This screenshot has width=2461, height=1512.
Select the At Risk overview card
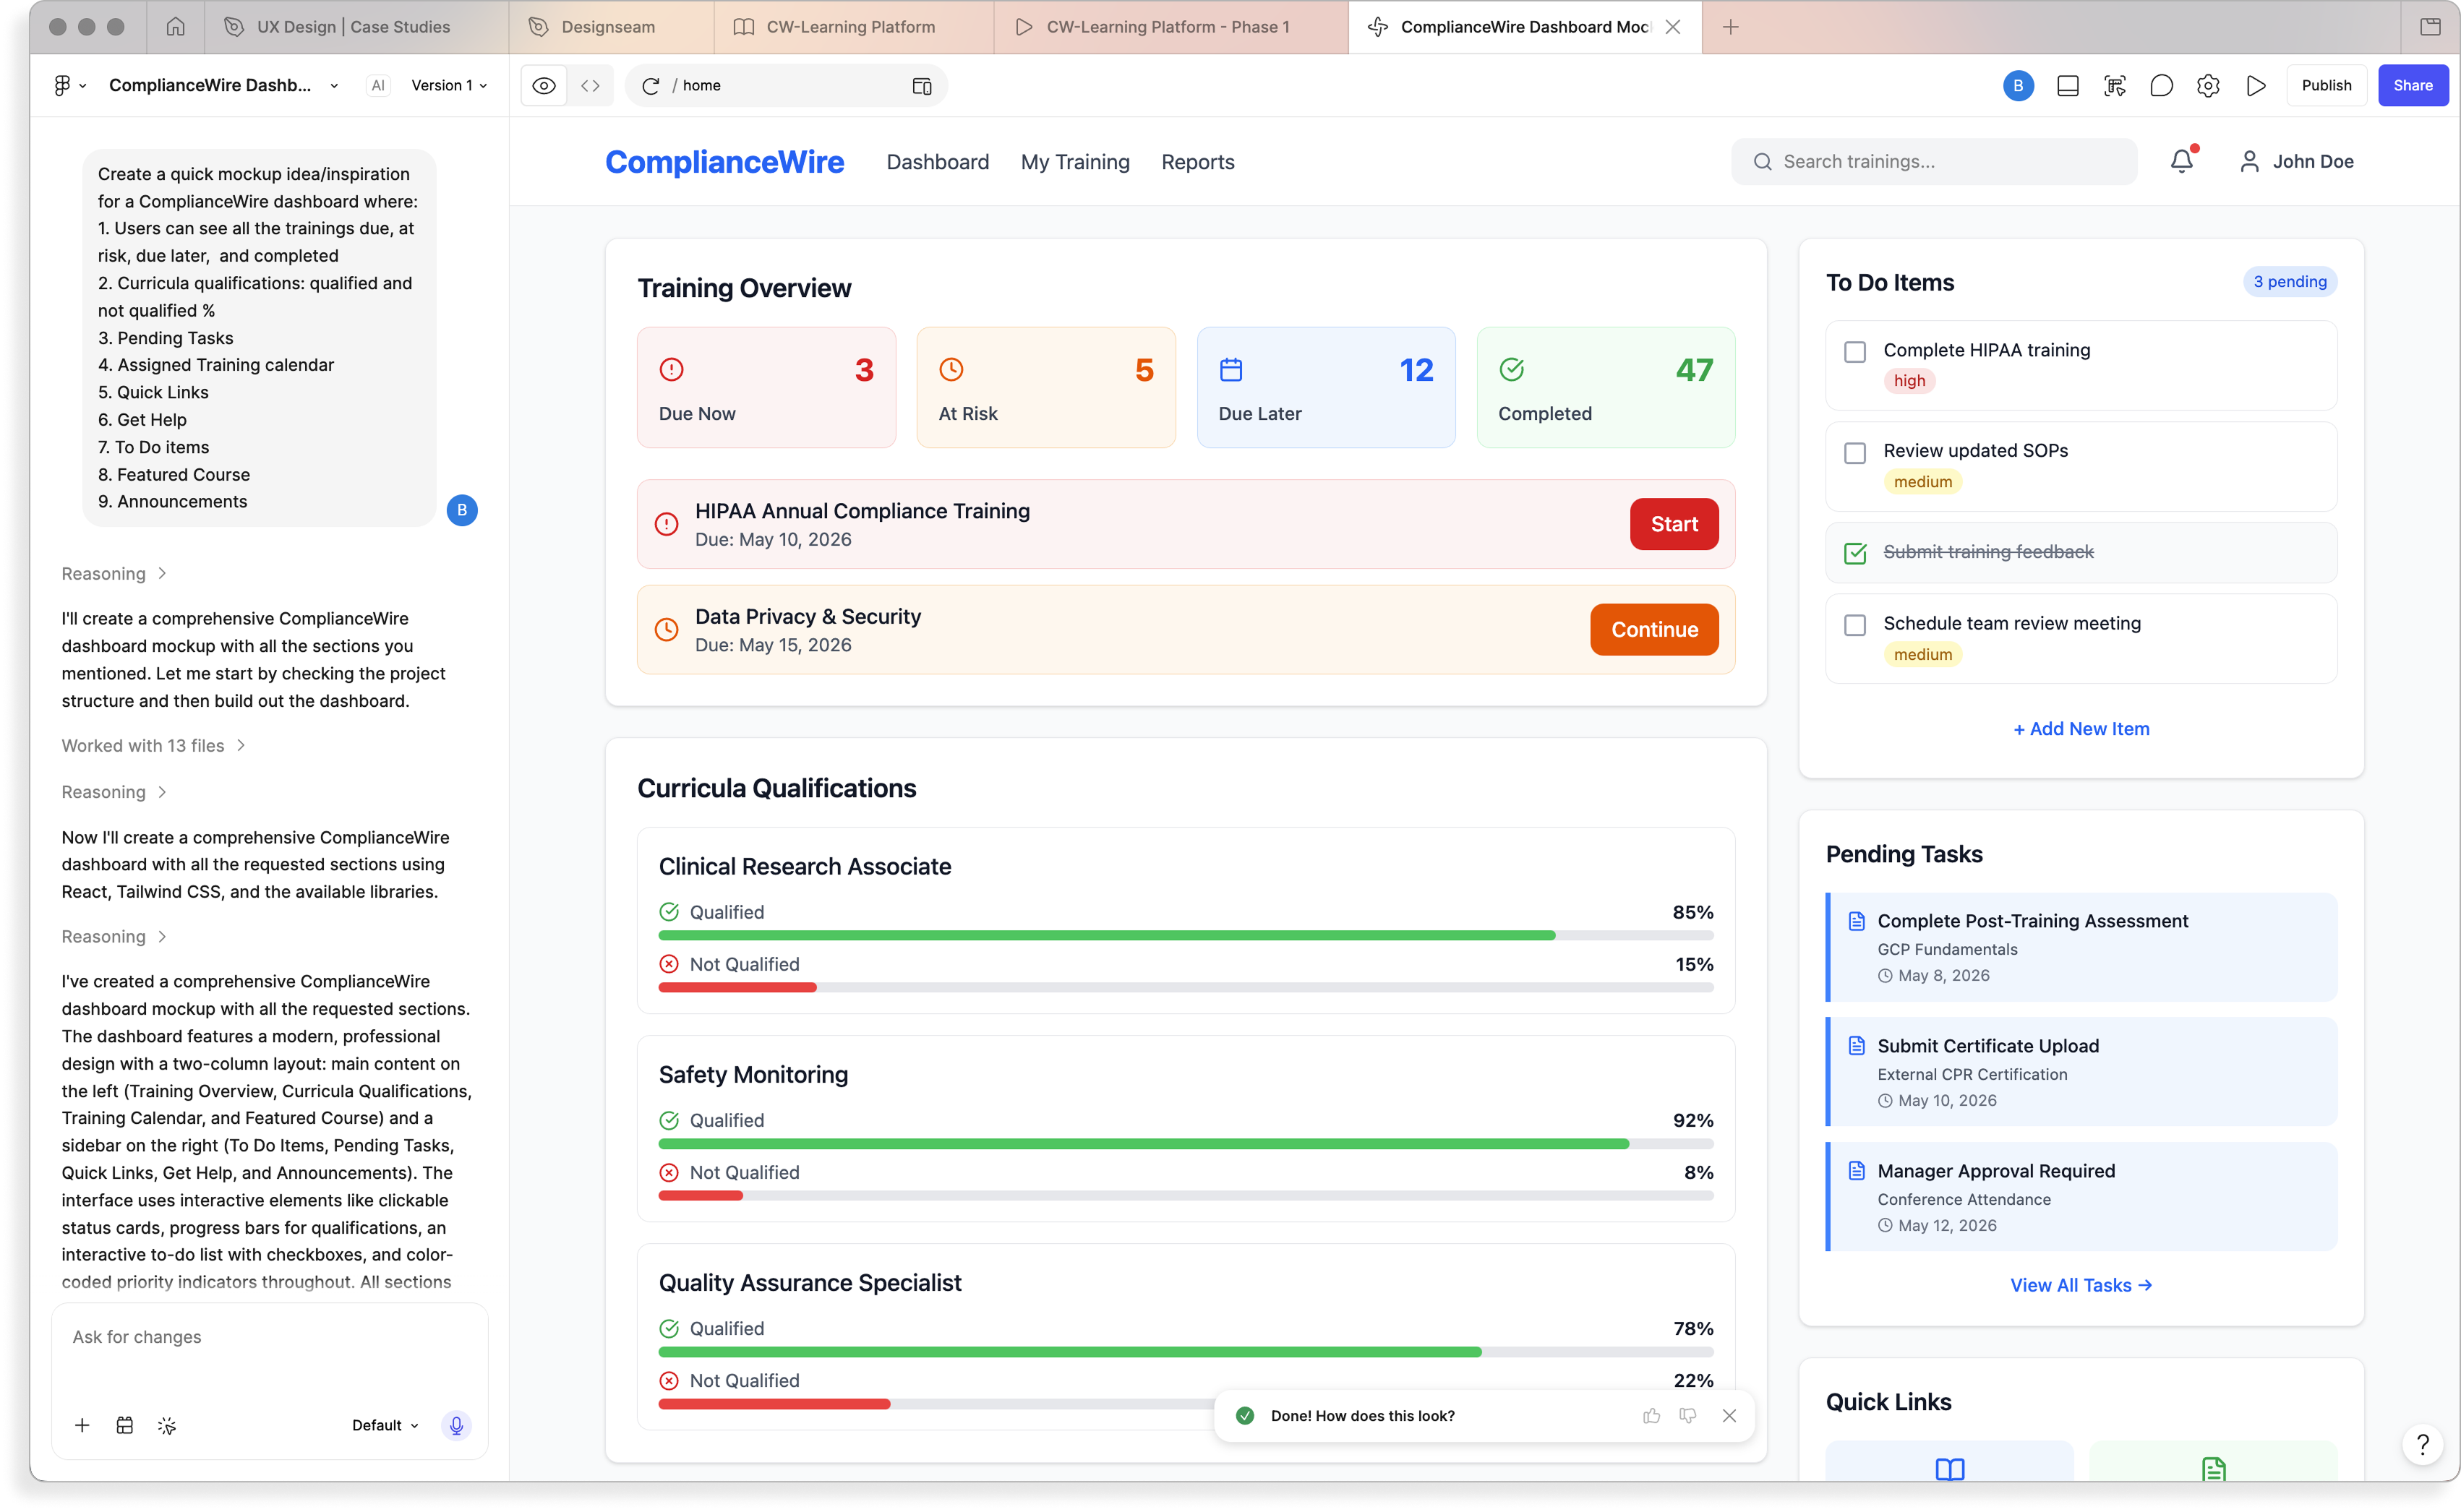tap(1045, 387)
